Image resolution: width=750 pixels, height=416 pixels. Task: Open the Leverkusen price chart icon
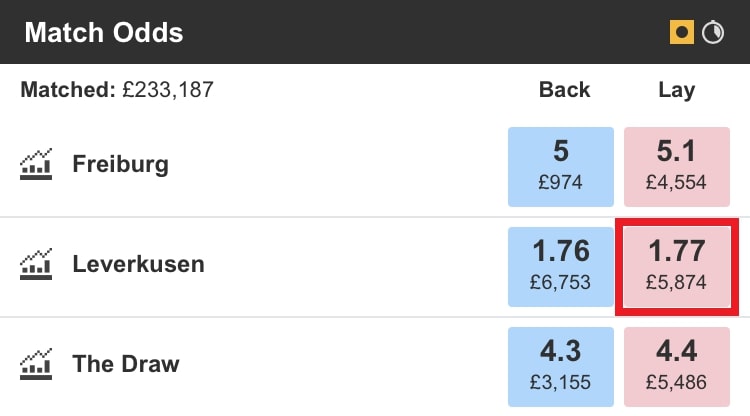tap(36, 264)
